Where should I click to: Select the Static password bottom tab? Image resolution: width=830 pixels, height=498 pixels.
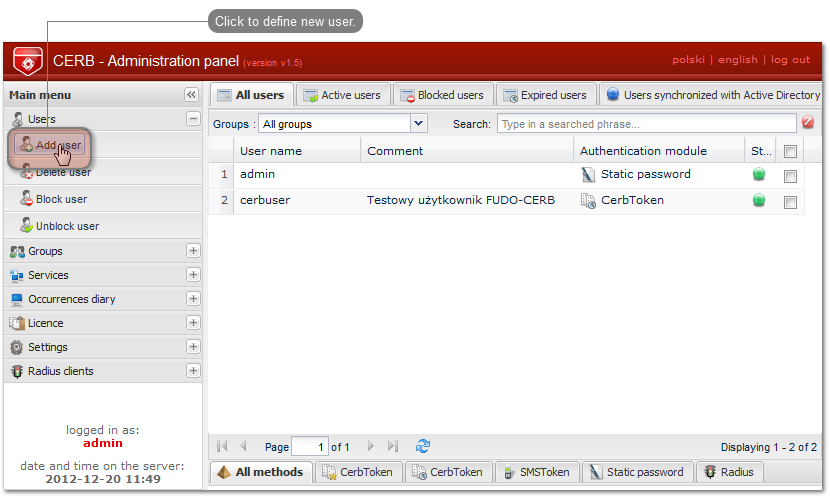coord(637,472)
